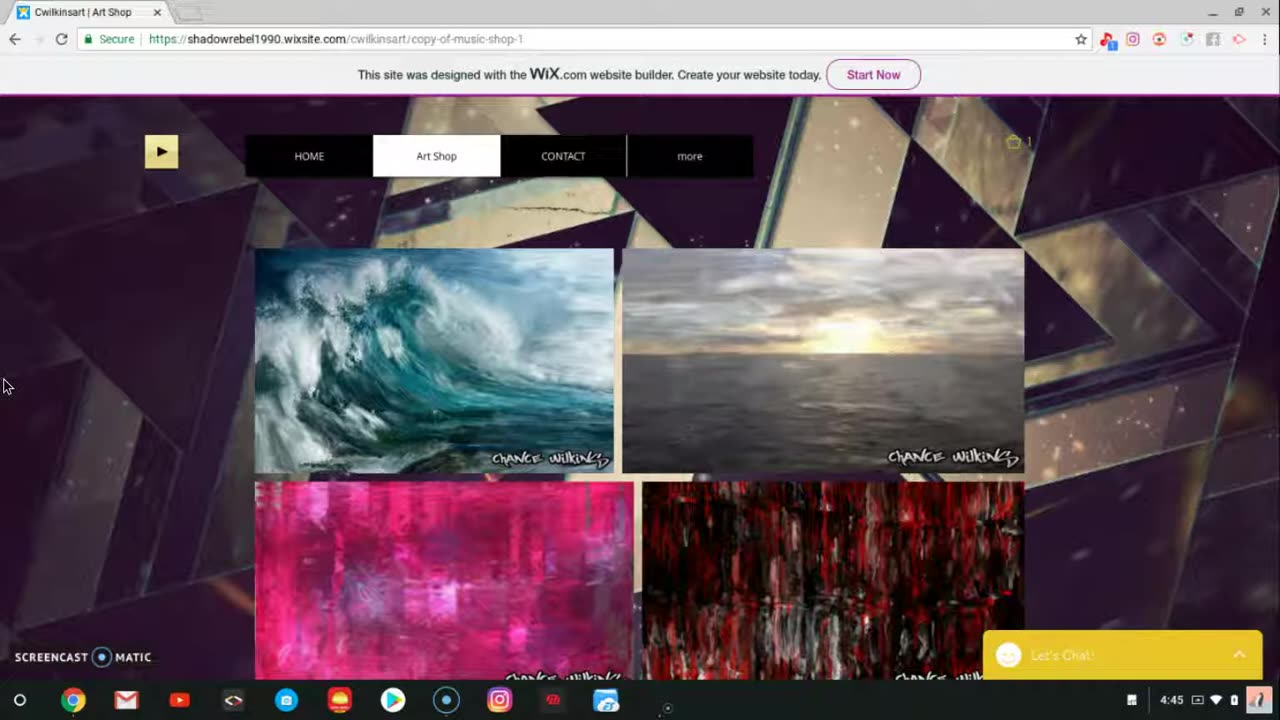1280x720 pixels.
Task: Click the Start Now Wix button
Action: point(873,75)
